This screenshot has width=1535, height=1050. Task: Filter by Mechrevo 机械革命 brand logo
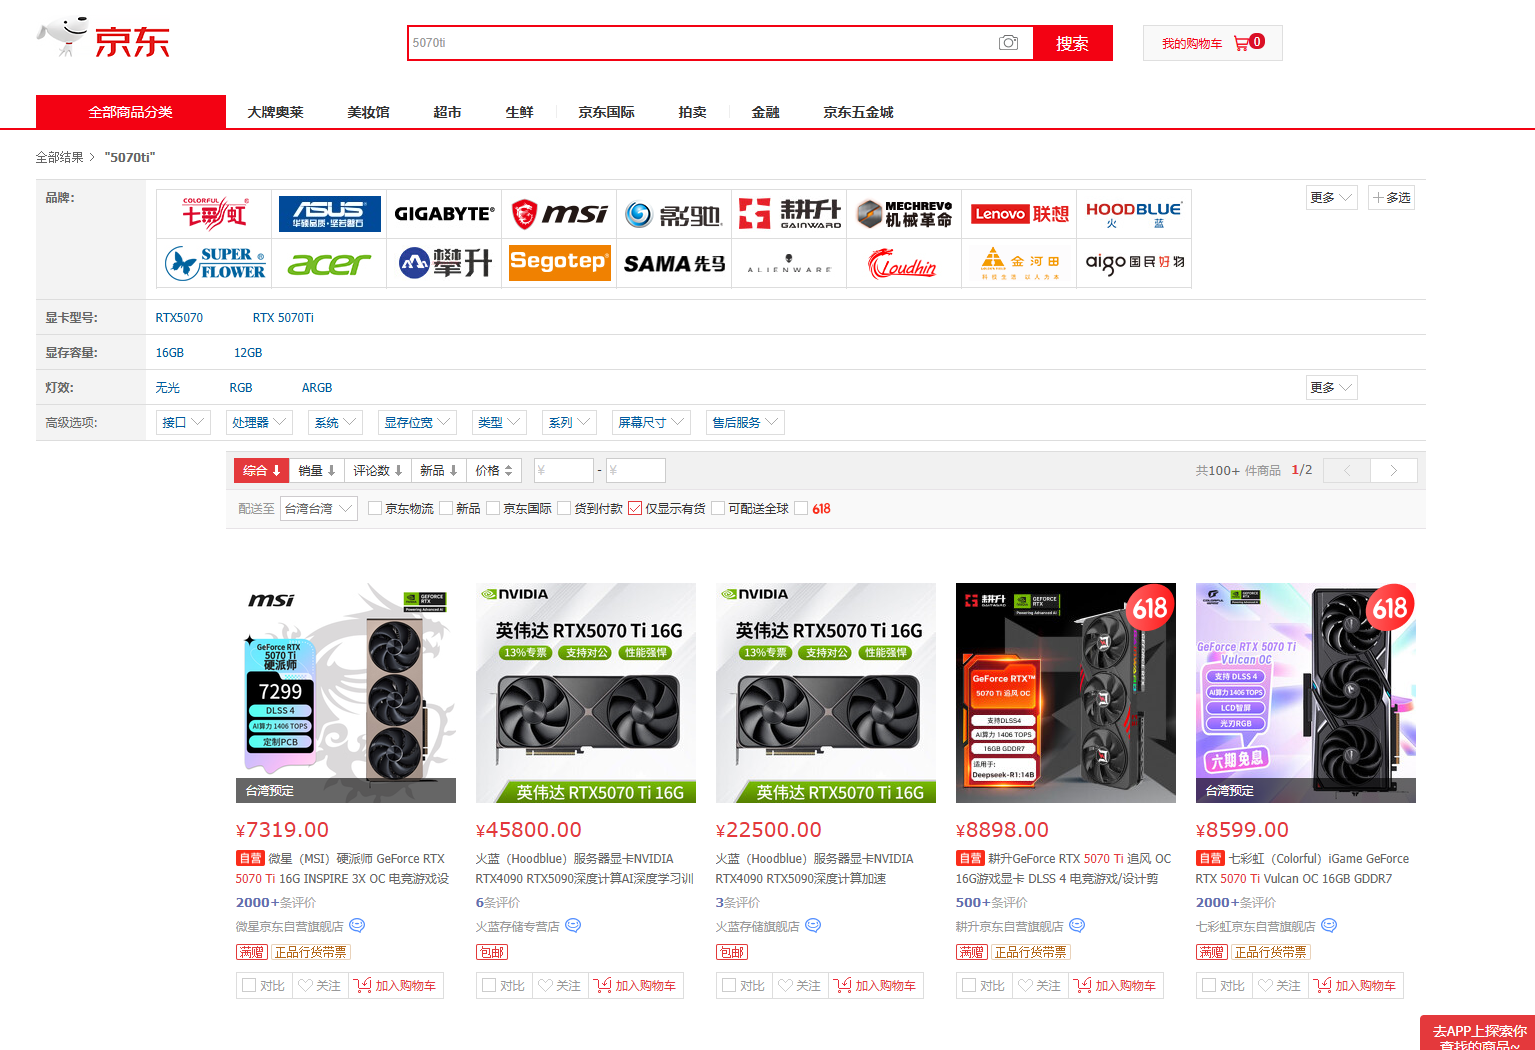904,213
